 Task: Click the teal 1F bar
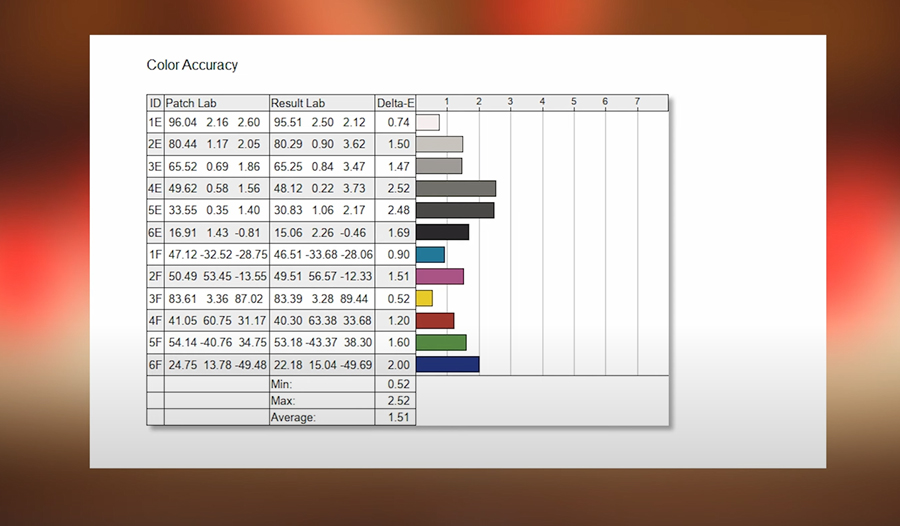pyautogui.click(x=430, y=254)
